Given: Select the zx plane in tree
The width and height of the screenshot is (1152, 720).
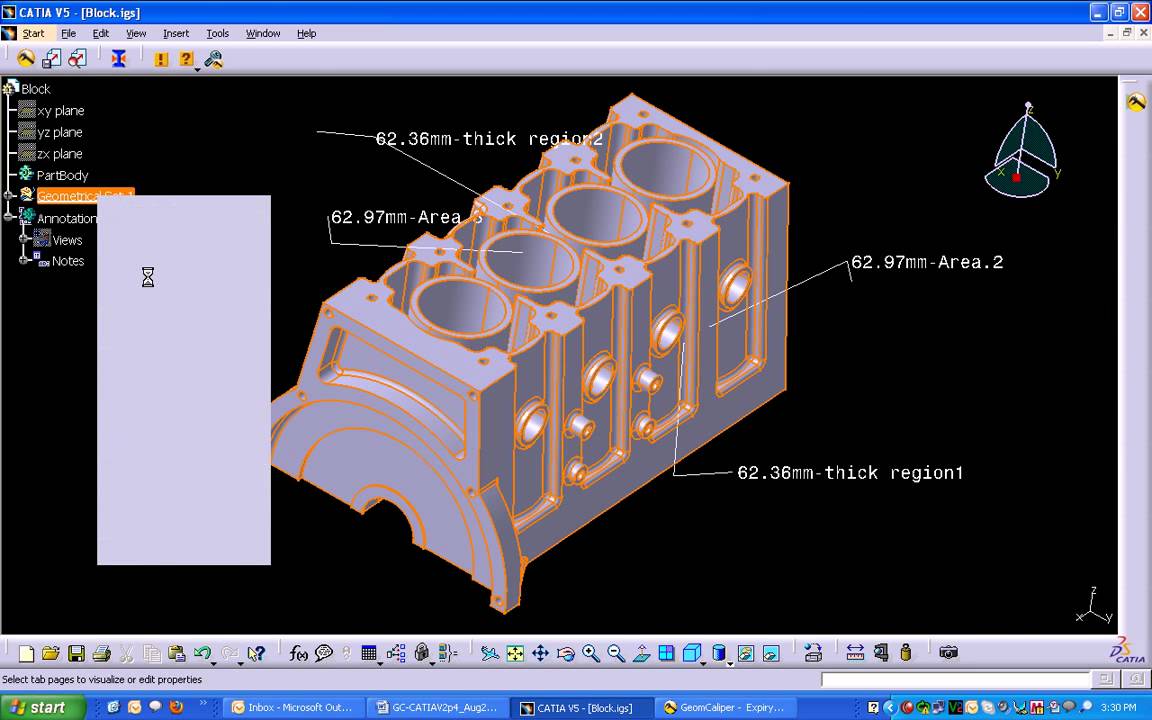Looking at the screenshot, I should tap(60, 154).
